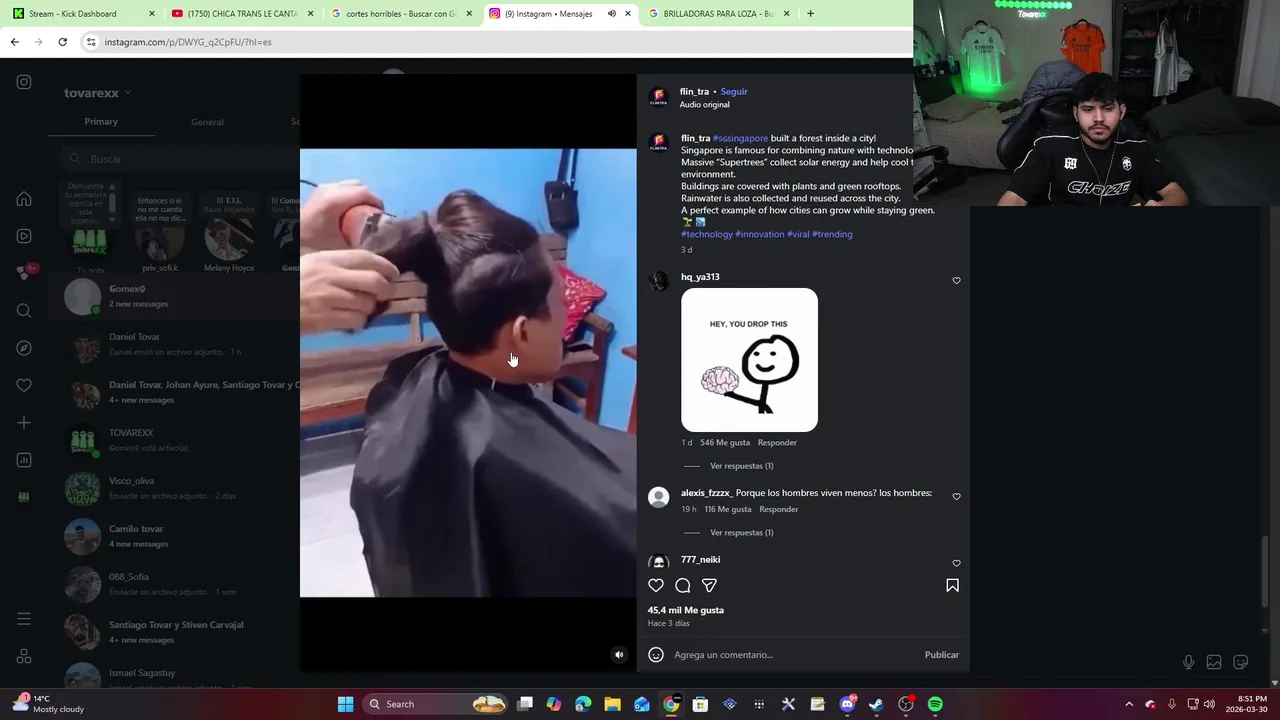
Task: Like the post with the heart icon
Action: pyautogui.click(x=656, y=586)
